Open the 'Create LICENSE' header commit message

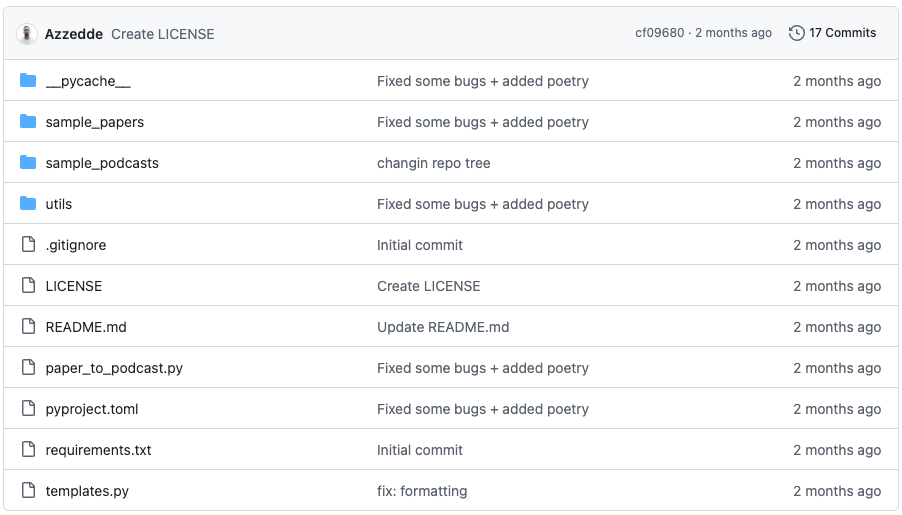[x=163, y=35]
